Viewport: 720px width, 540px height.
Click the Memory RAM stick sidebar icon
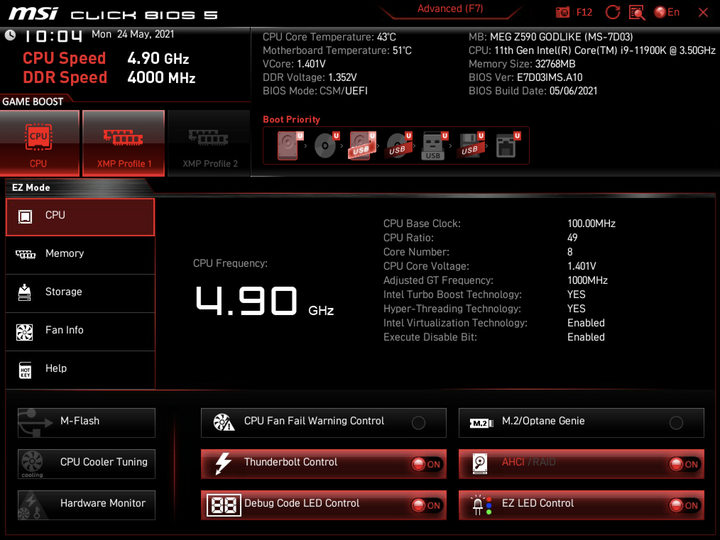25,254
